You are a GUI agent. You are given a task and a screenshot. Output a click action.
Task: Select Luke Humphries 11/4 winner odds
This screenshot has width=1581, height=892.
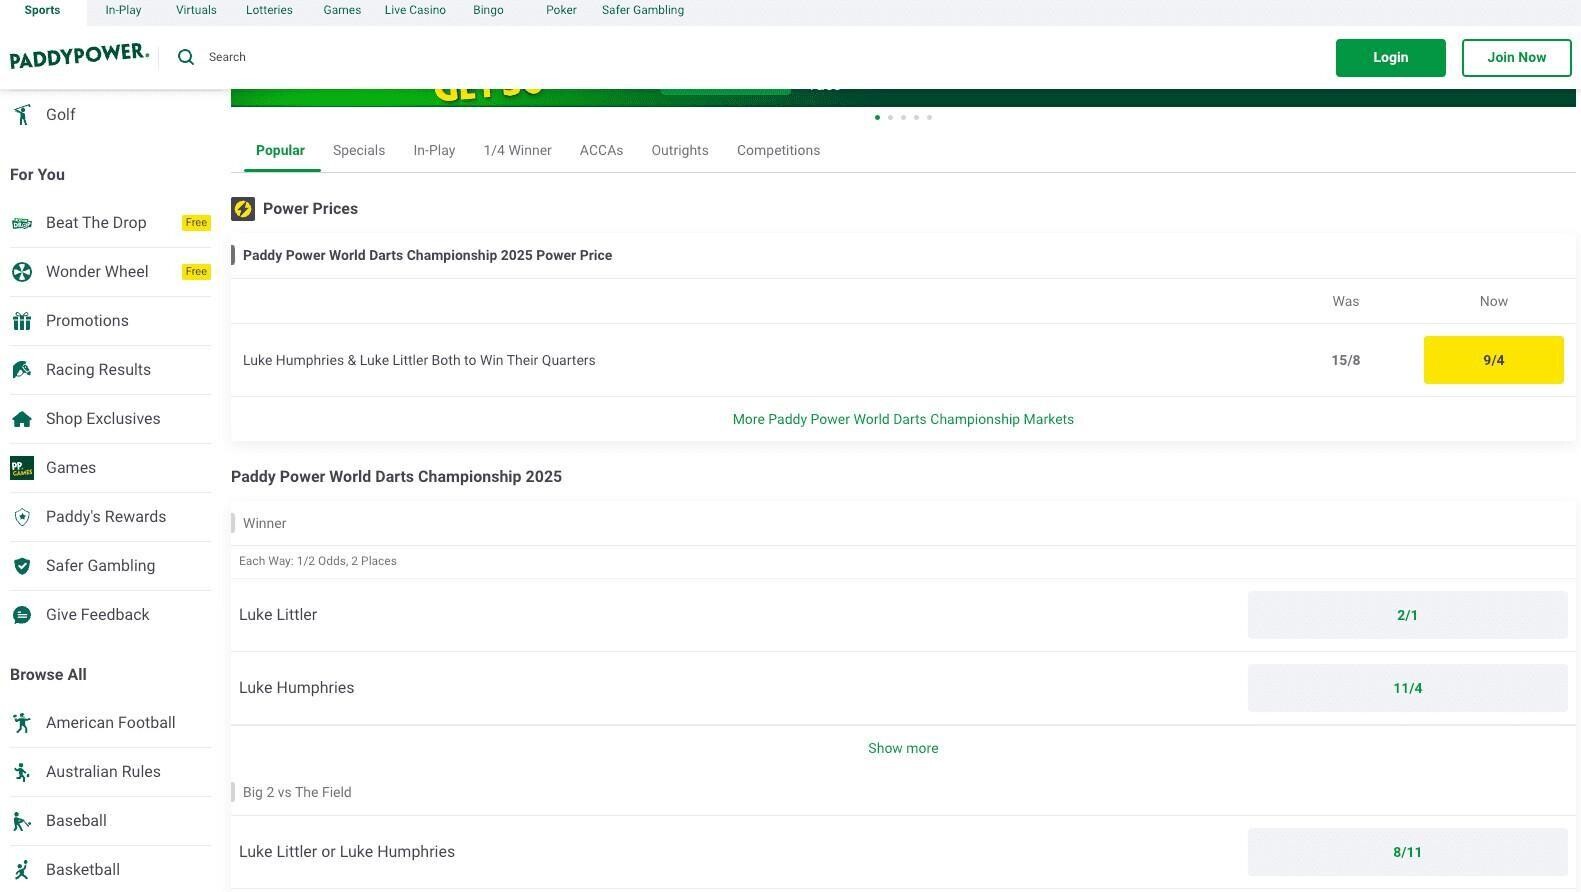click(x=1407, y=688)
